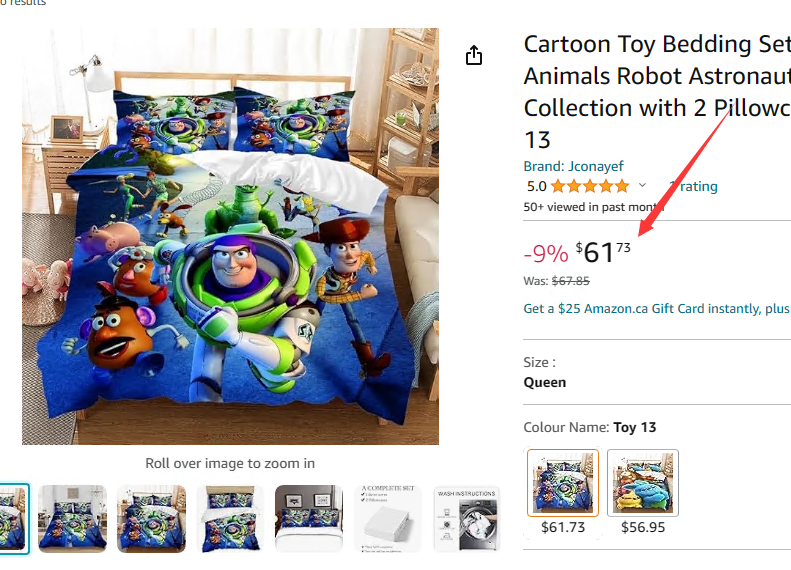Viewport: 791px width, 570px height.
Task: Click the -9% discount label
Action: coord(545,254)
